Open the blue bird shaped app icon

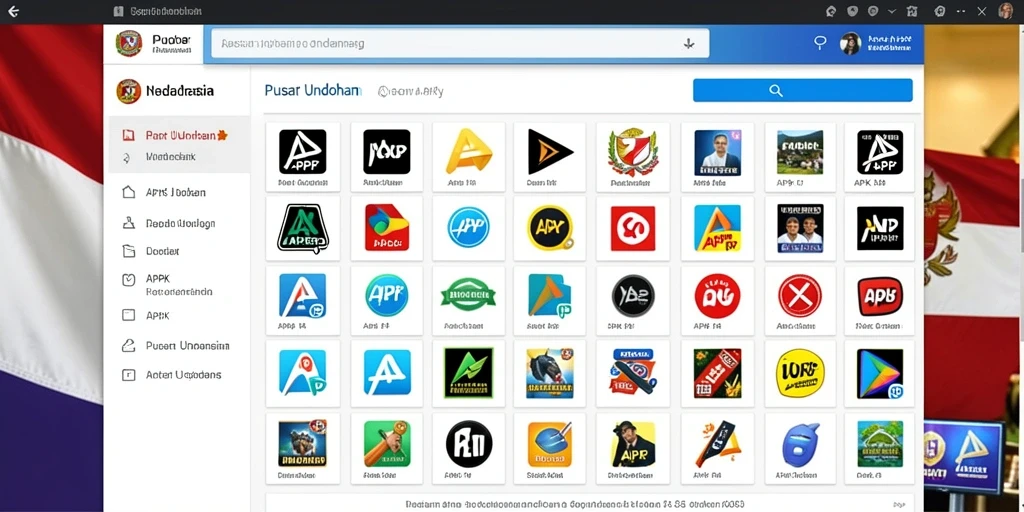pyautogui.click(x=800, y=443)
